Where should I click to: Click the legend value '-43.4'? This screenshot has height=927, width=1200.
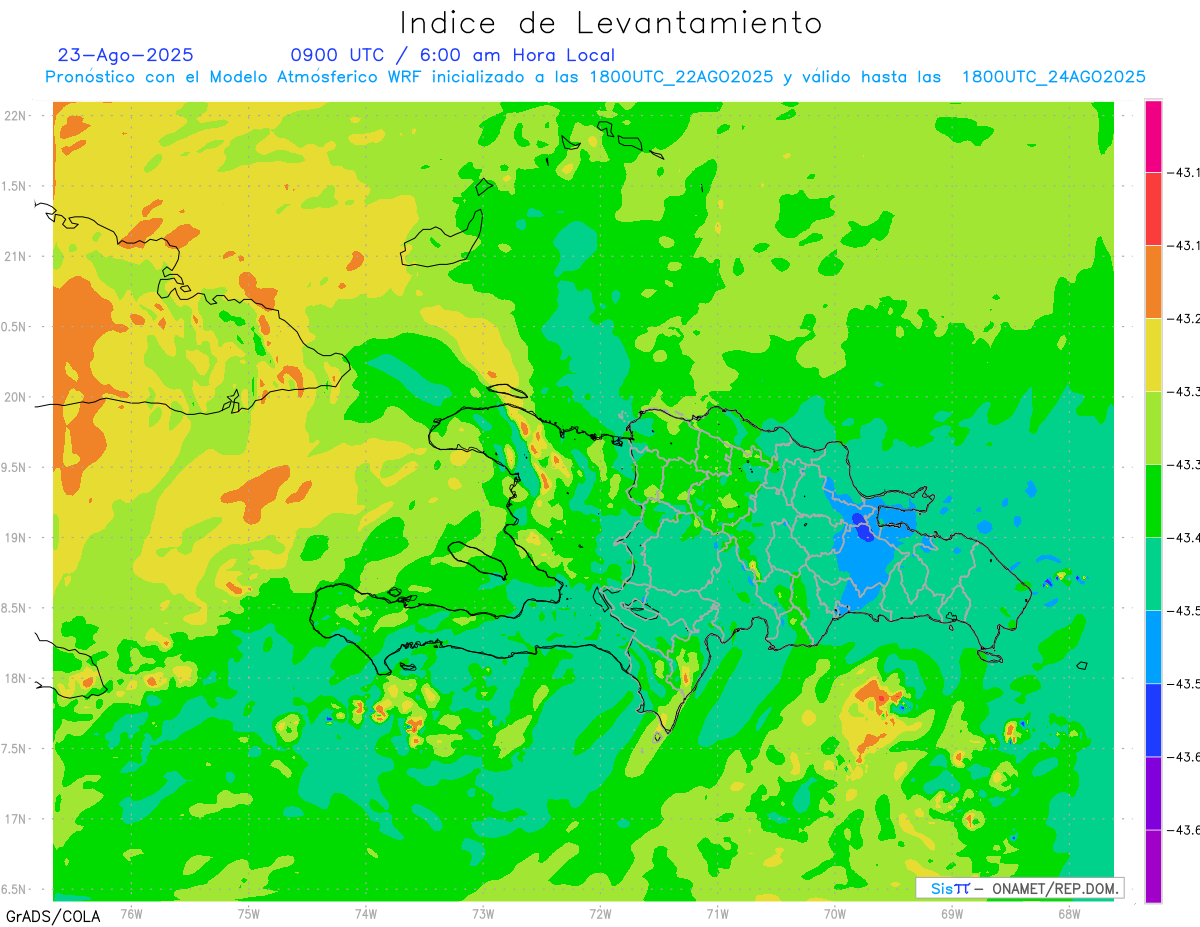(x=1184, y=538)
